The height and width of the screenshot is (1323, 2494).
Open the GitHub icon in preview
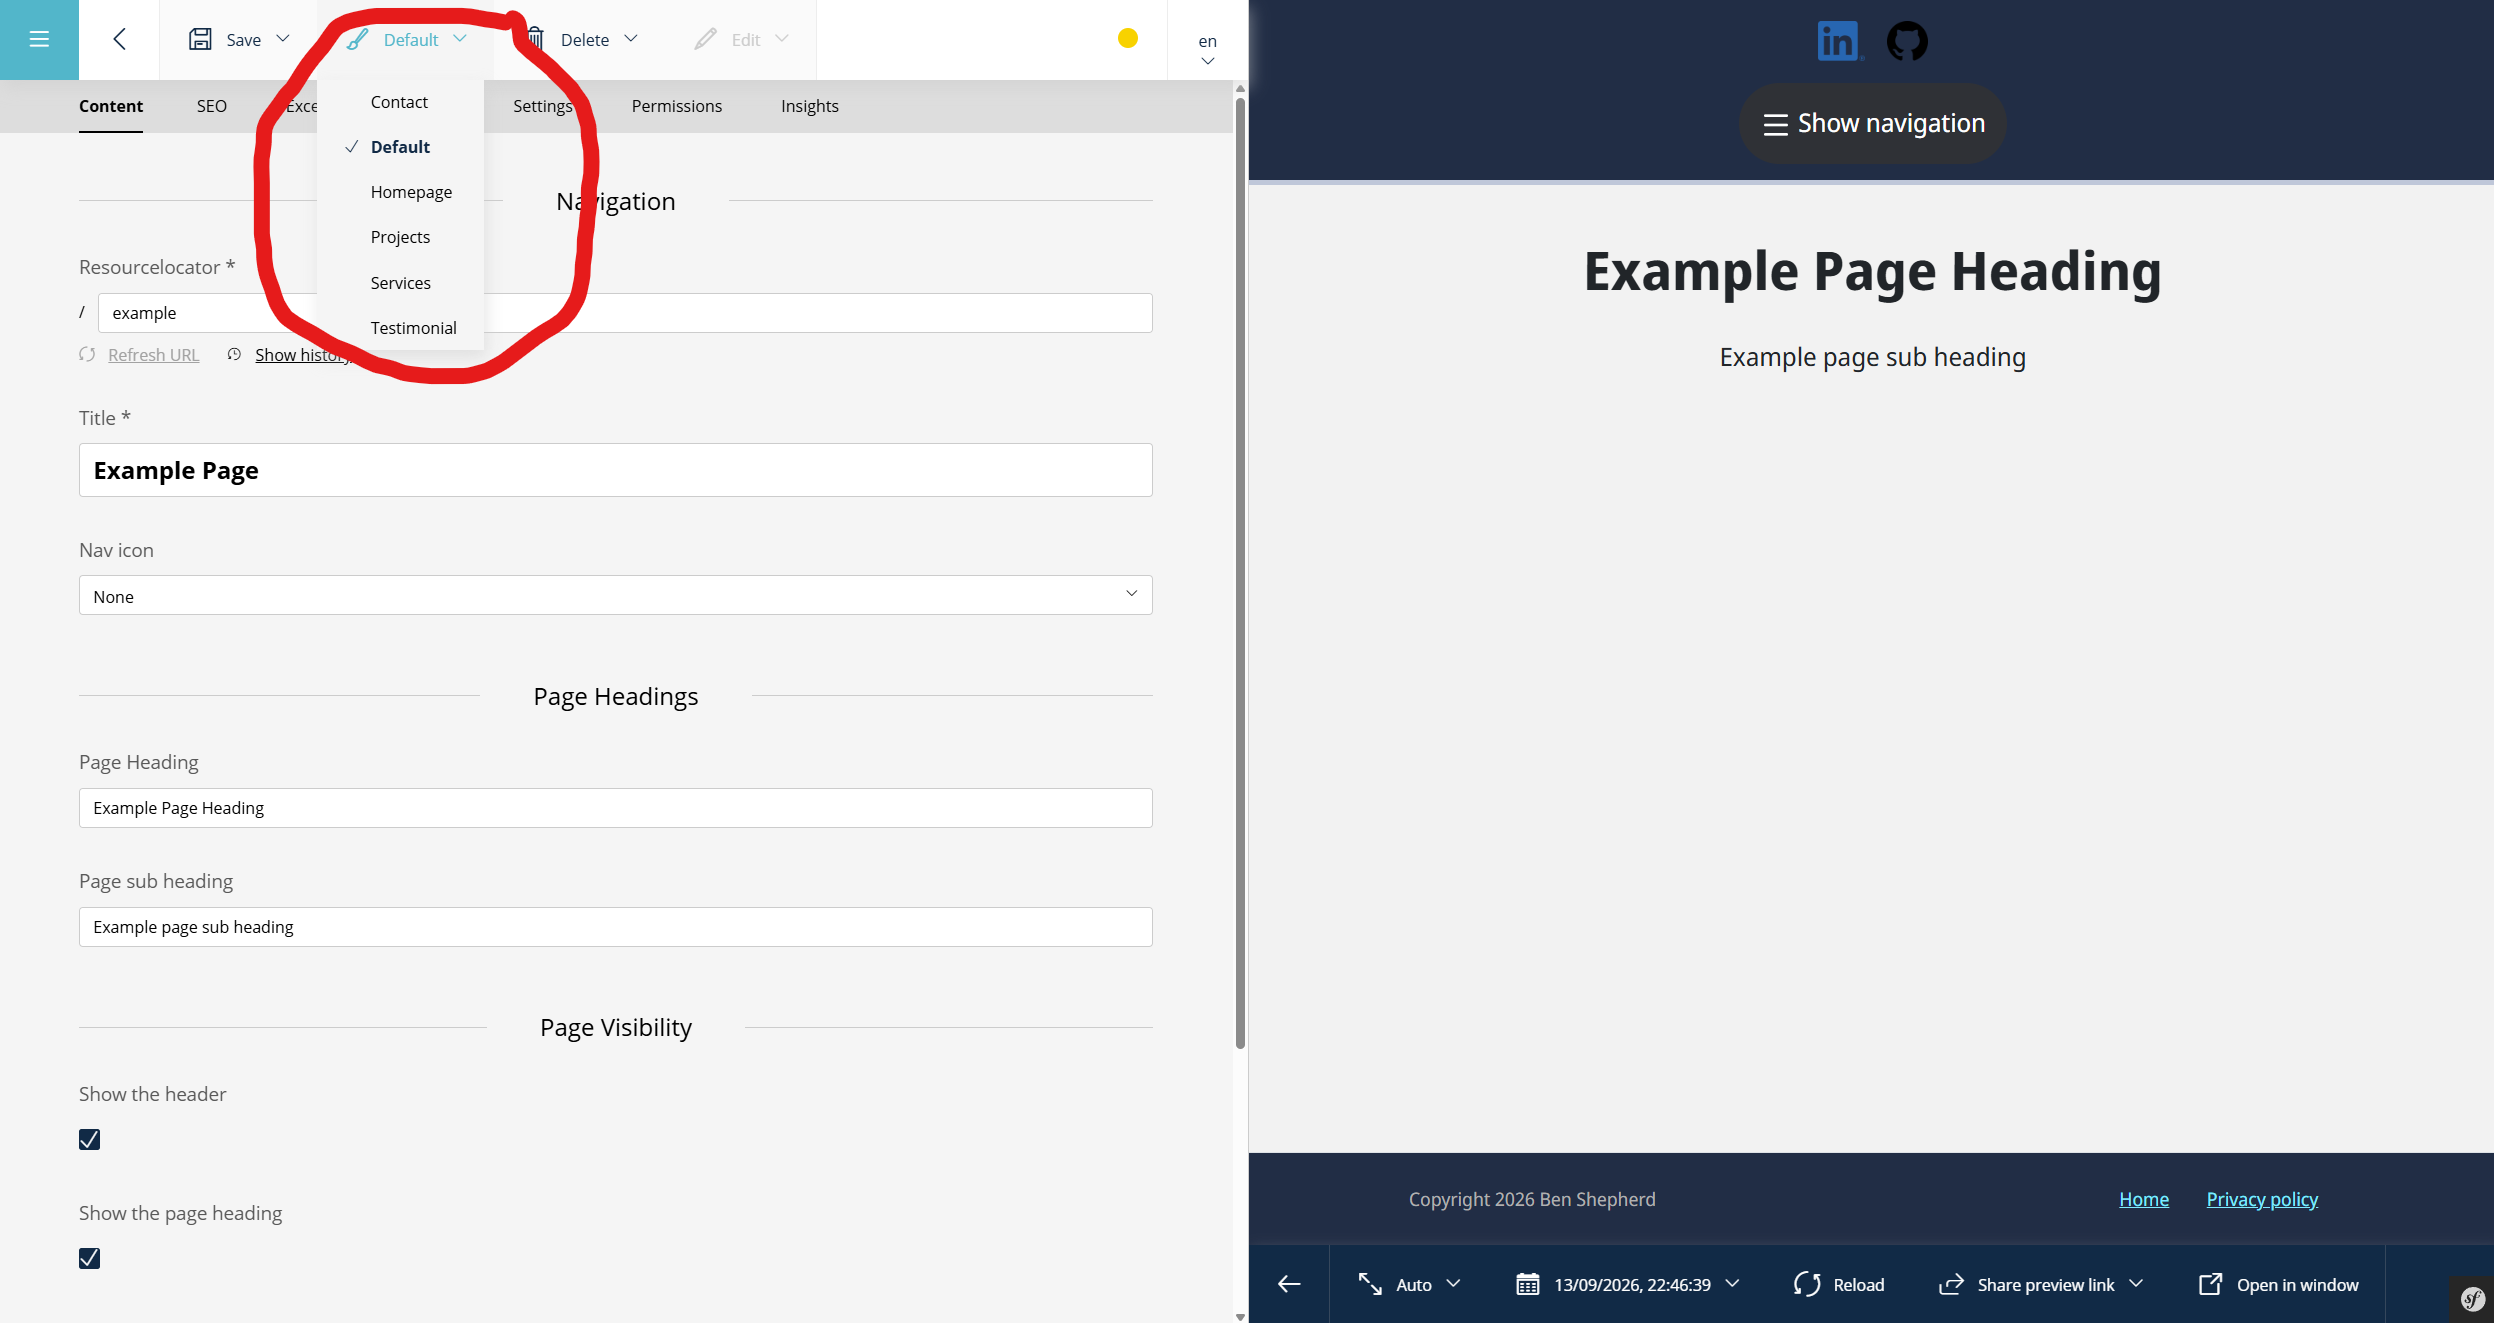[x=1907, y=41]
